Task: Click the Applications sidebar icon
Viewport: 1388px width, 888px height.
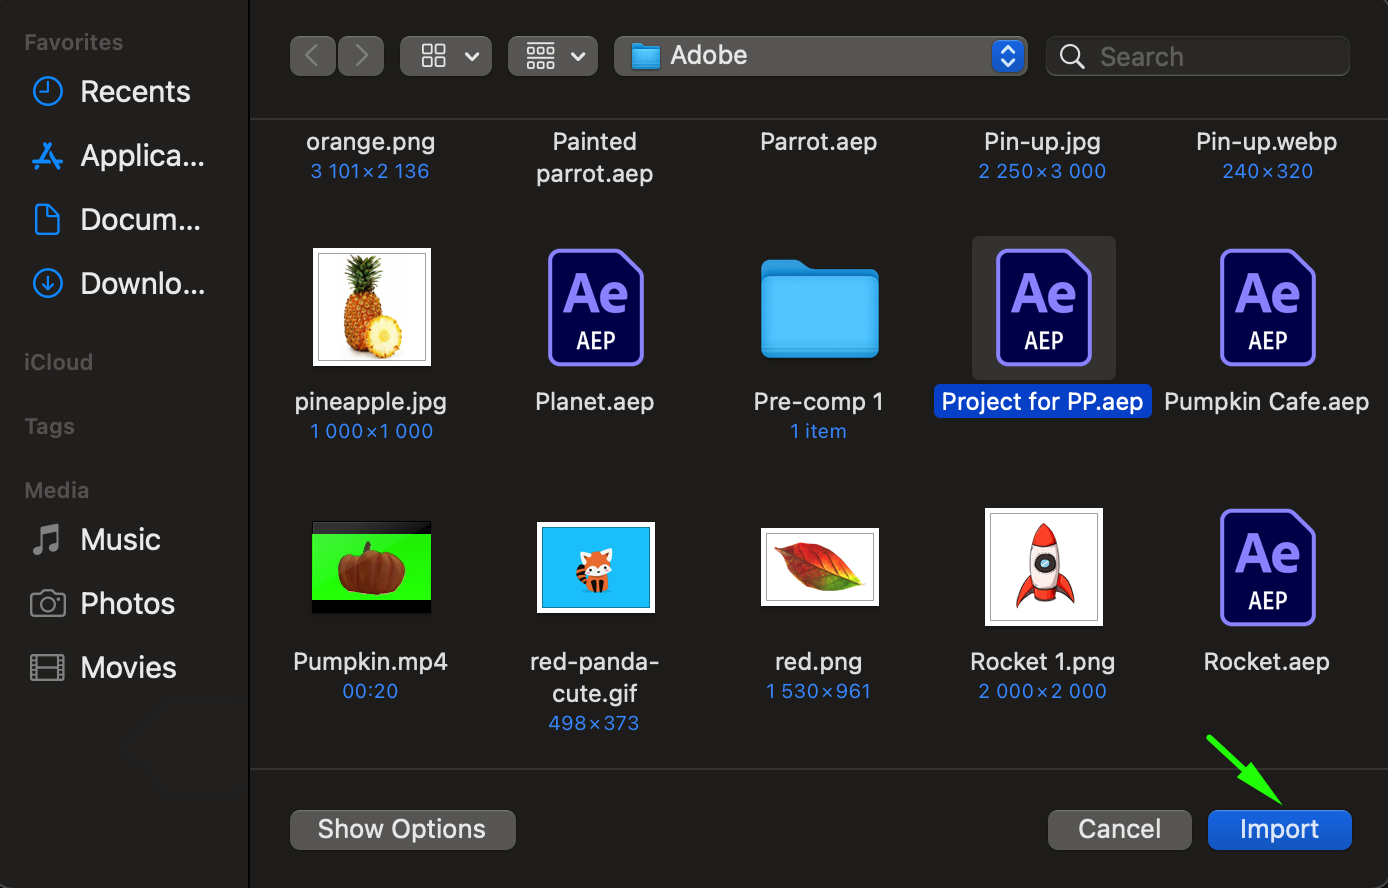Action: click(x=47, y=156)
